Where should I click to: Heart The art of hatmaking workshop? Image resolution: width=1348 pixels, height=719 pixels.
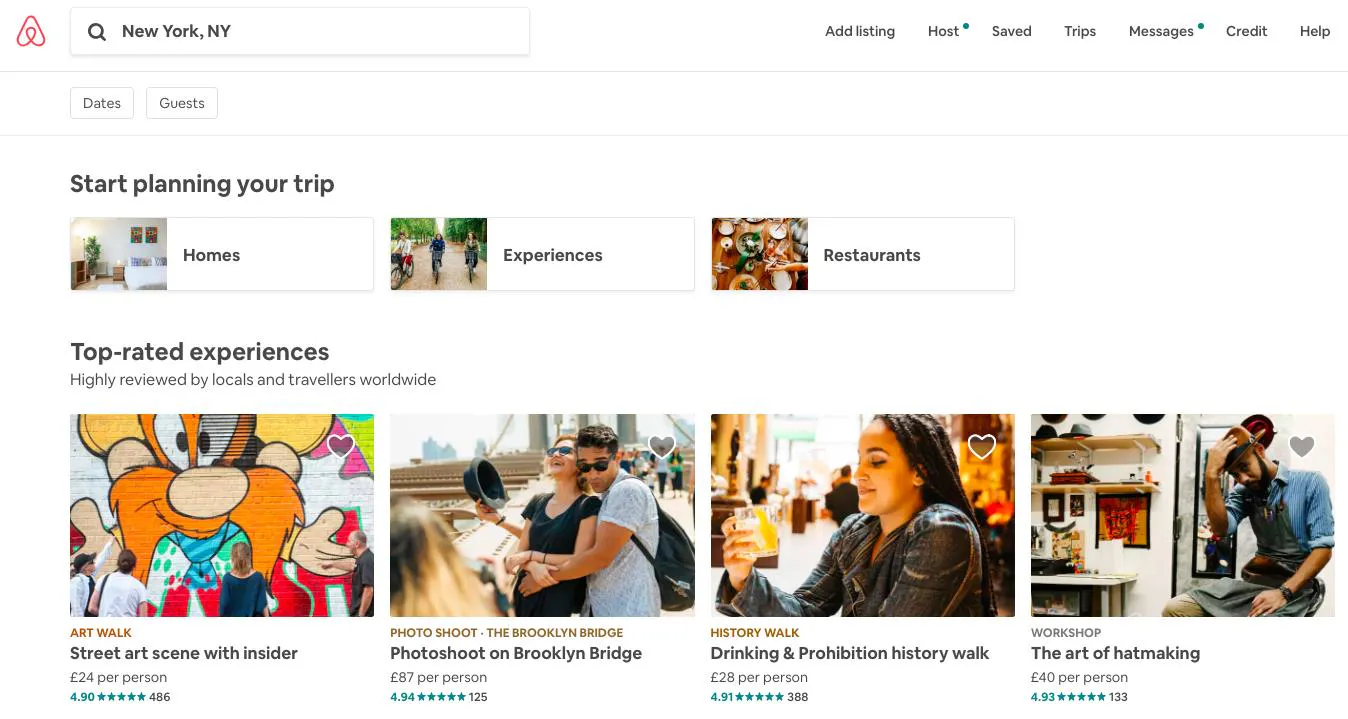(1301, 446)
